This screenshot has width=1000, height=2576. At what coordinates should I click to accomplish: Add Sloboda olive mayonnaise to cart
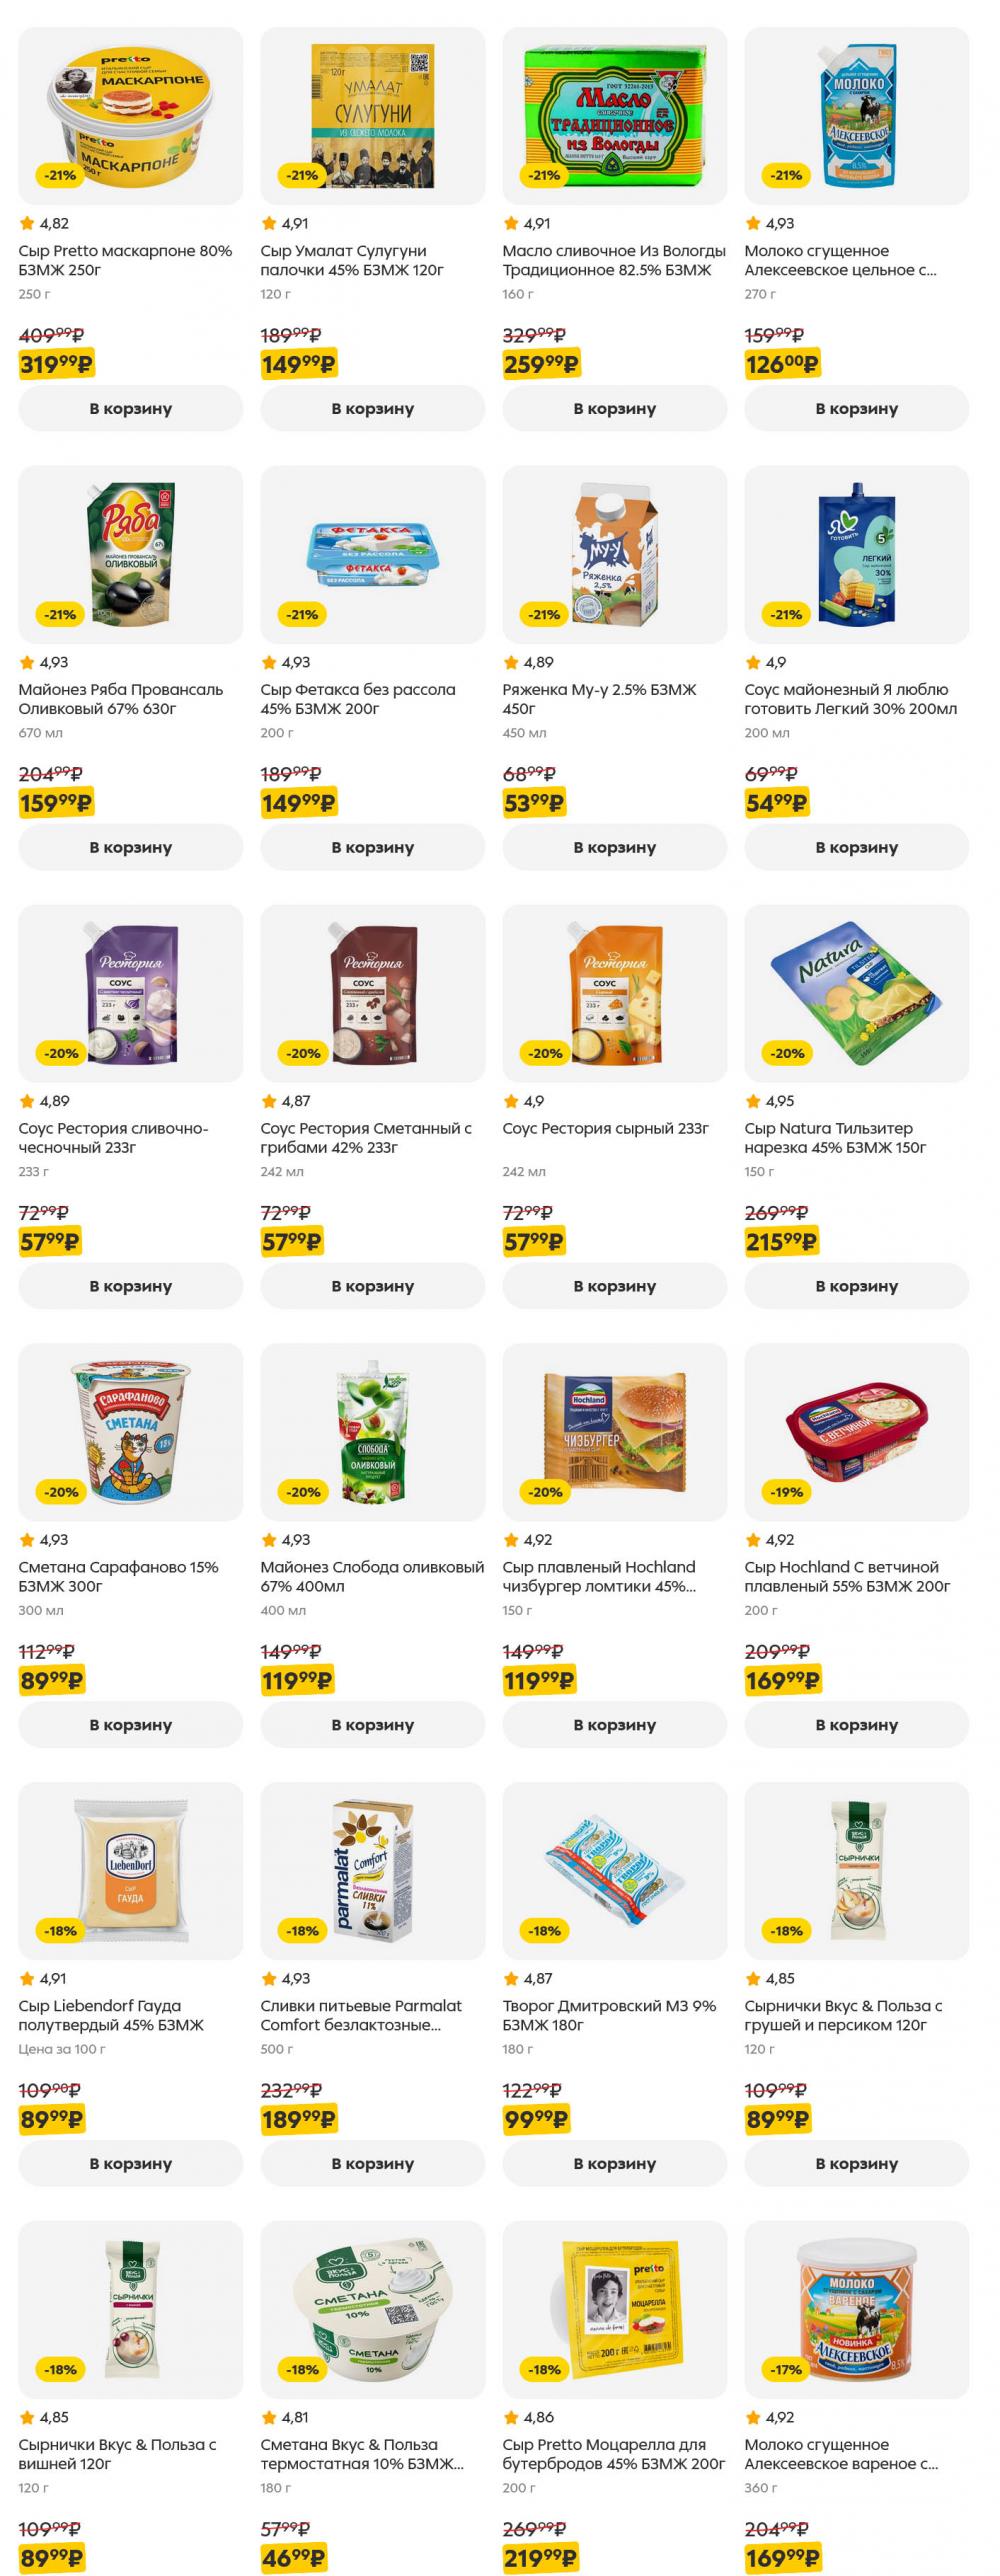point(372,1725)
